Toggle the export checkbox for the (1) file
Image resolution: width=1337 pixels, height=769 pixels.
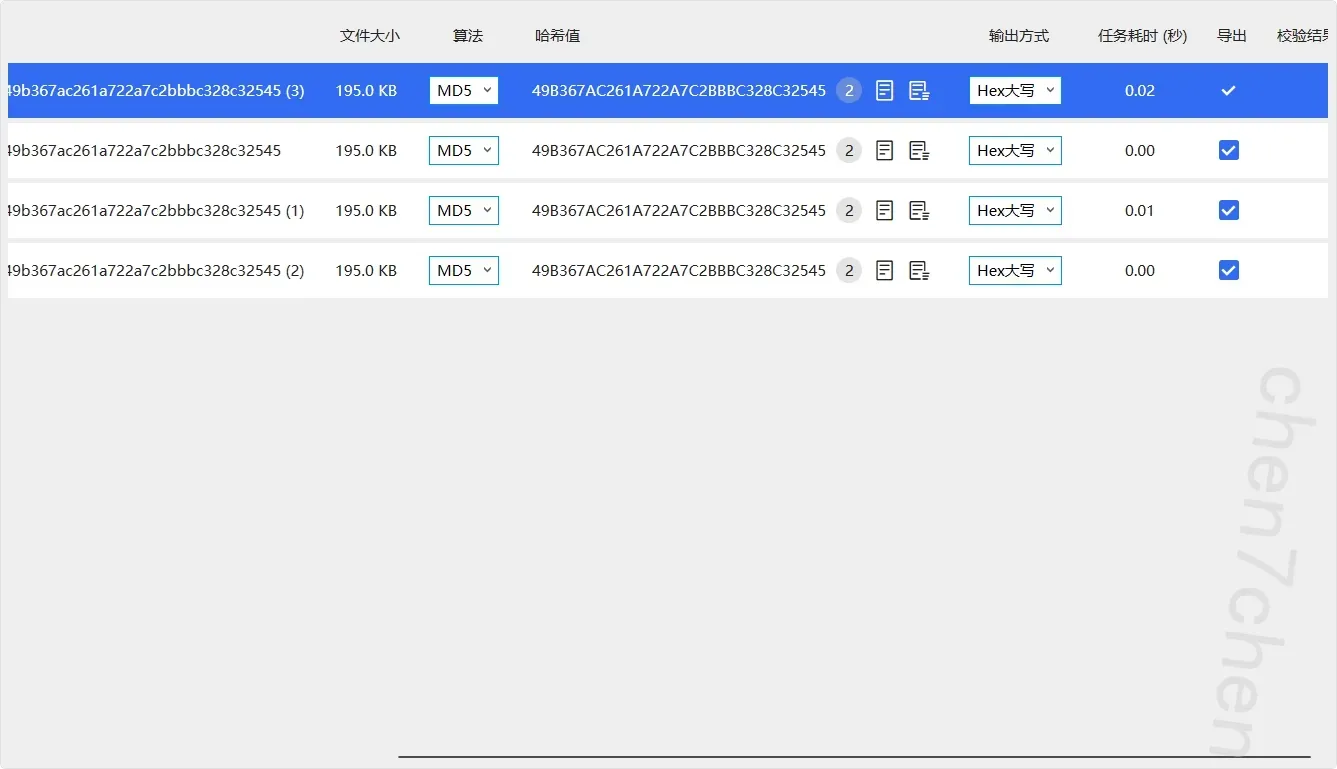point(1229,211)
